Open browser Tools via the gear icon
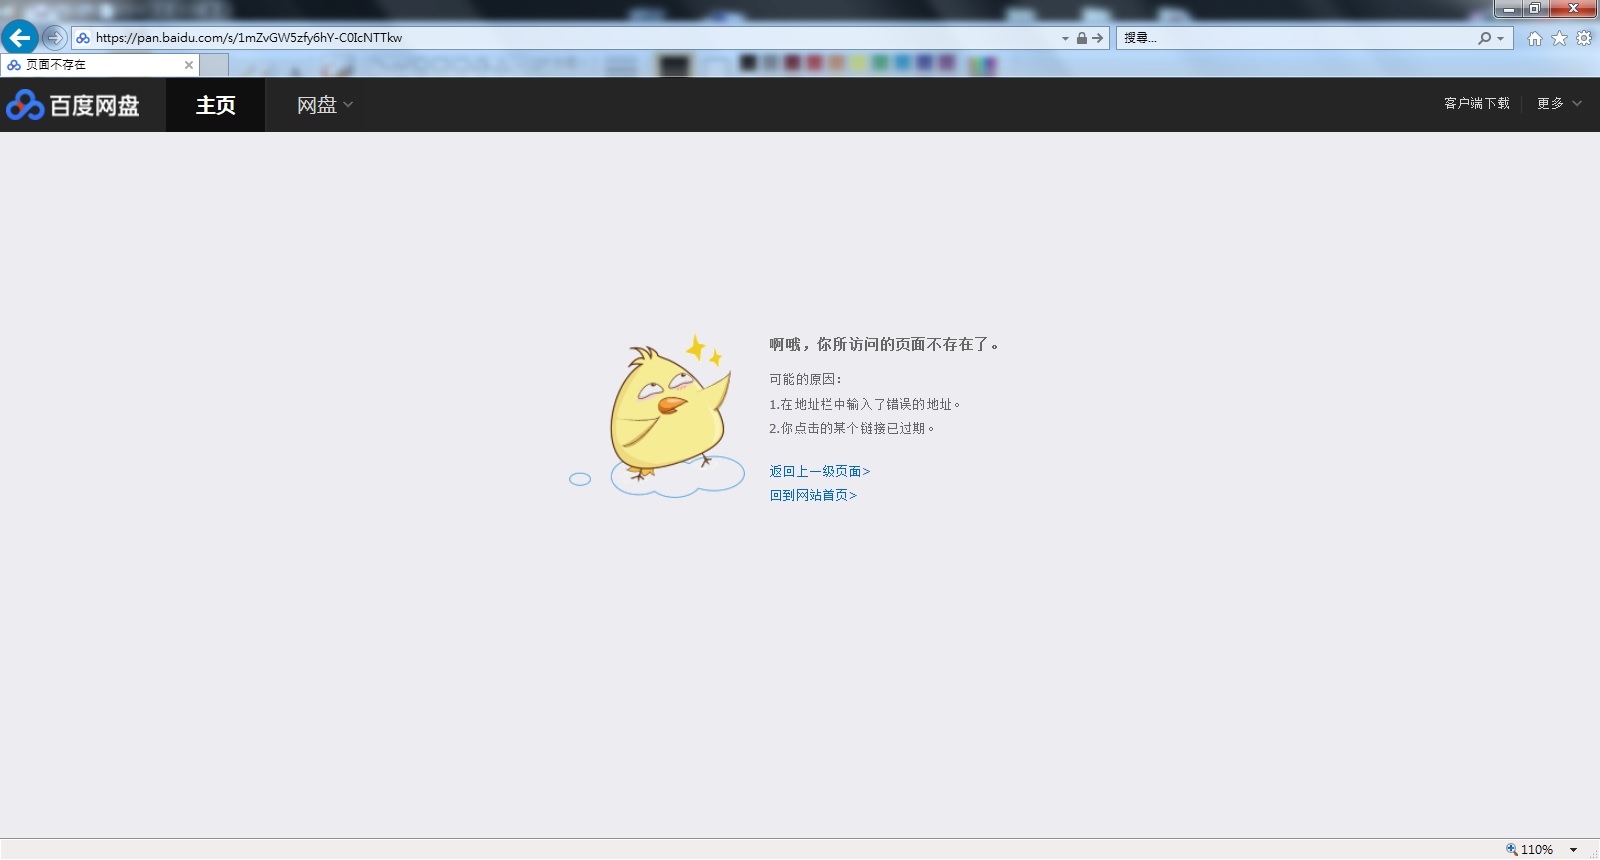The height and width of the screenshot is (860, 1600). pyautogui.click(x=1584, y=38)
